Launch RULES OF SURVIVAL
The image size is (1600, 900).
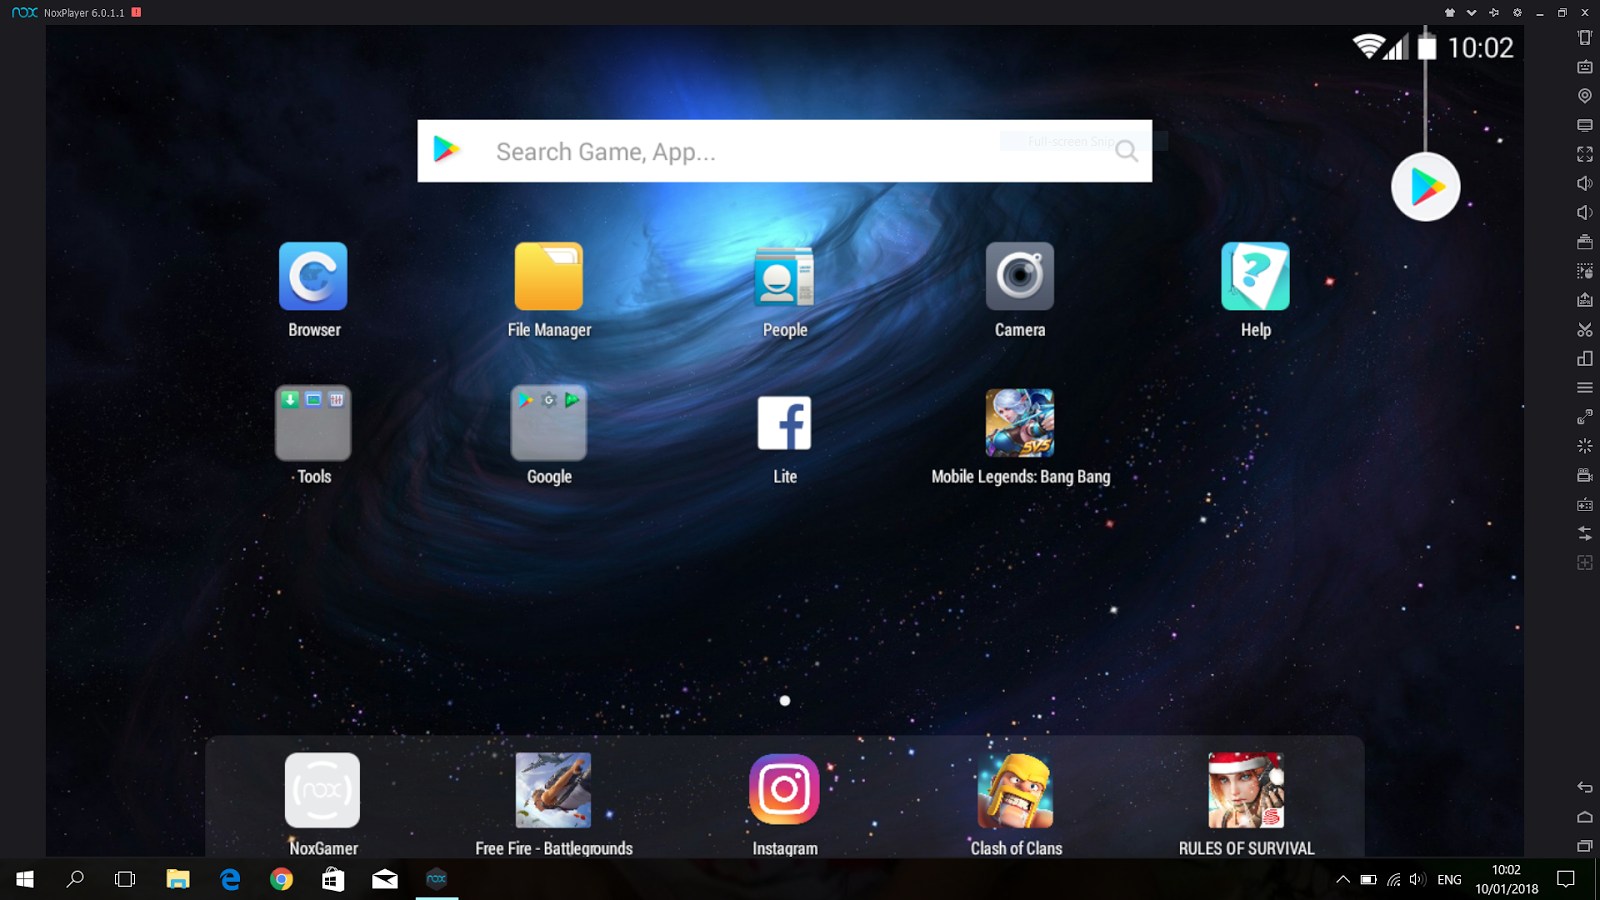click(x=1246, y=790)
